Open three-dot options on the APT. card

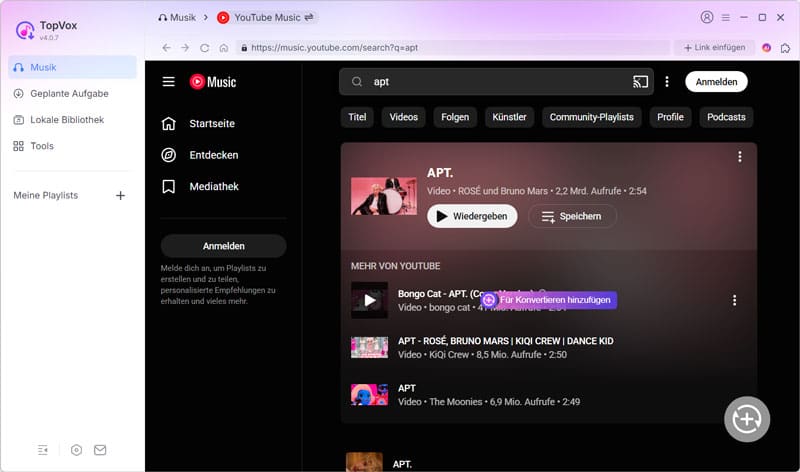[739, 157]
